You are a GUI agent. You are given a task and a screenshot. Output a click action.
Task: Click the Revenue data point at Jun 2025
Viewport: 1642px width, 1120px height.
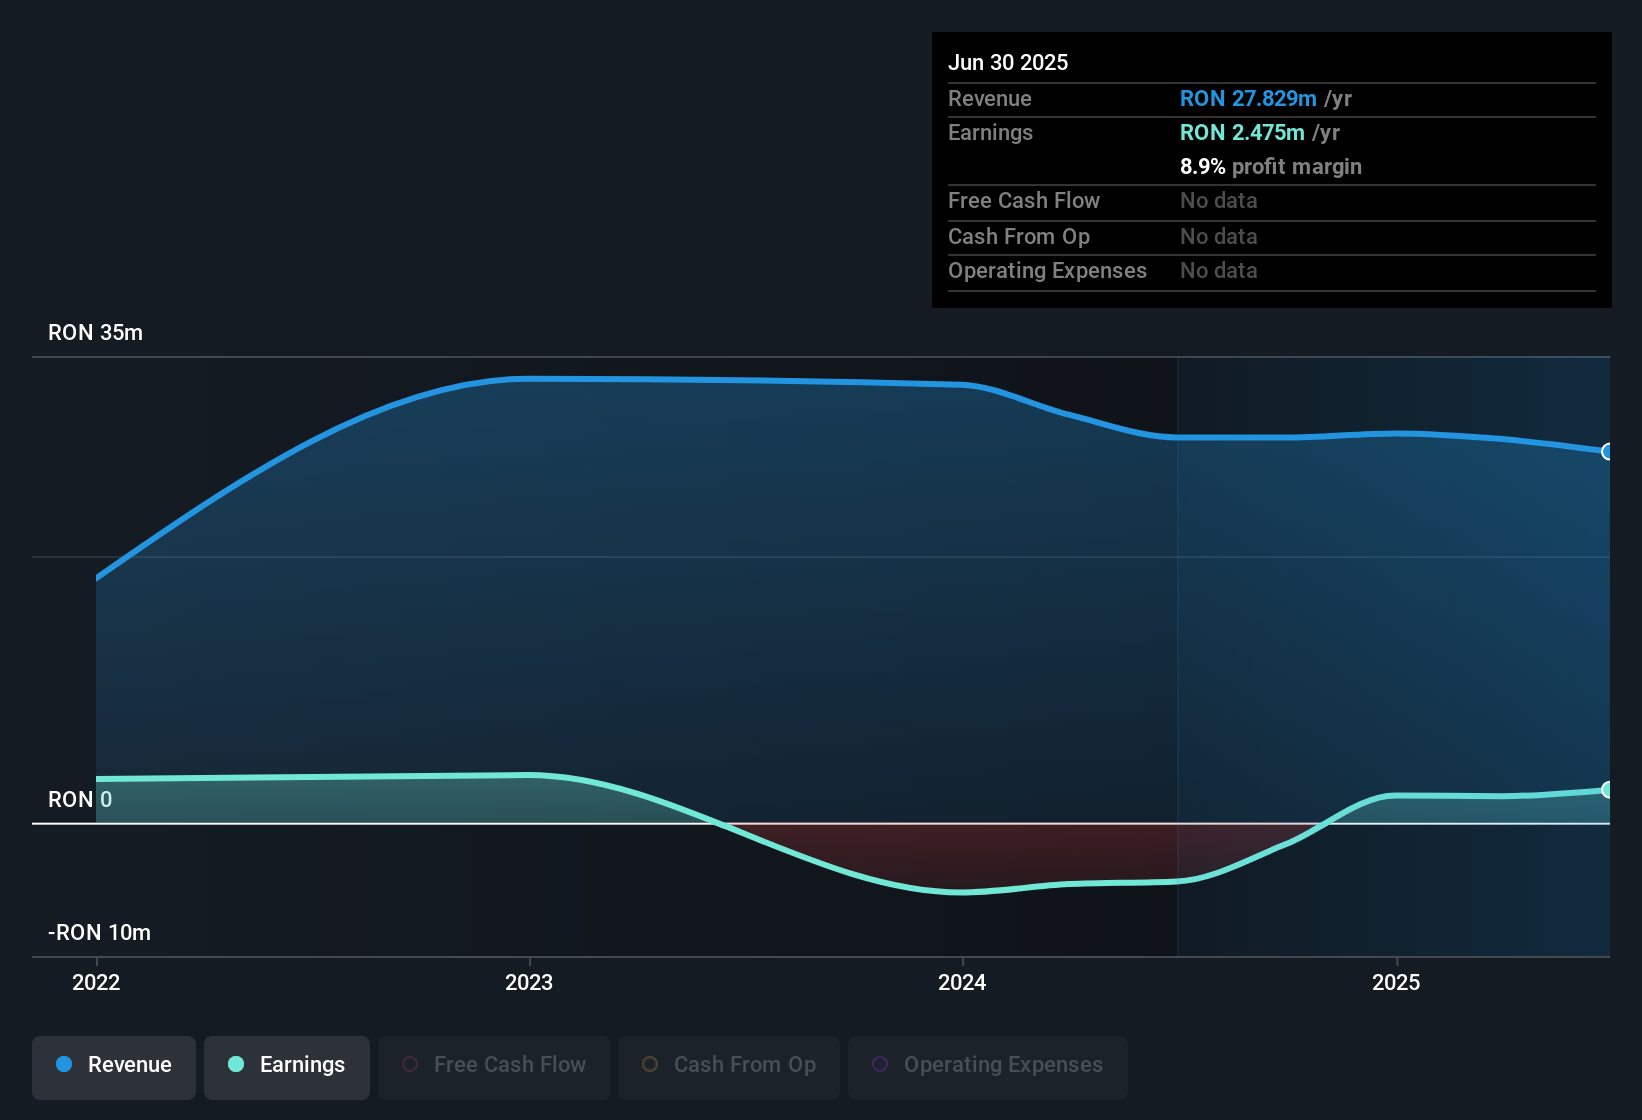click(1608, 451)
